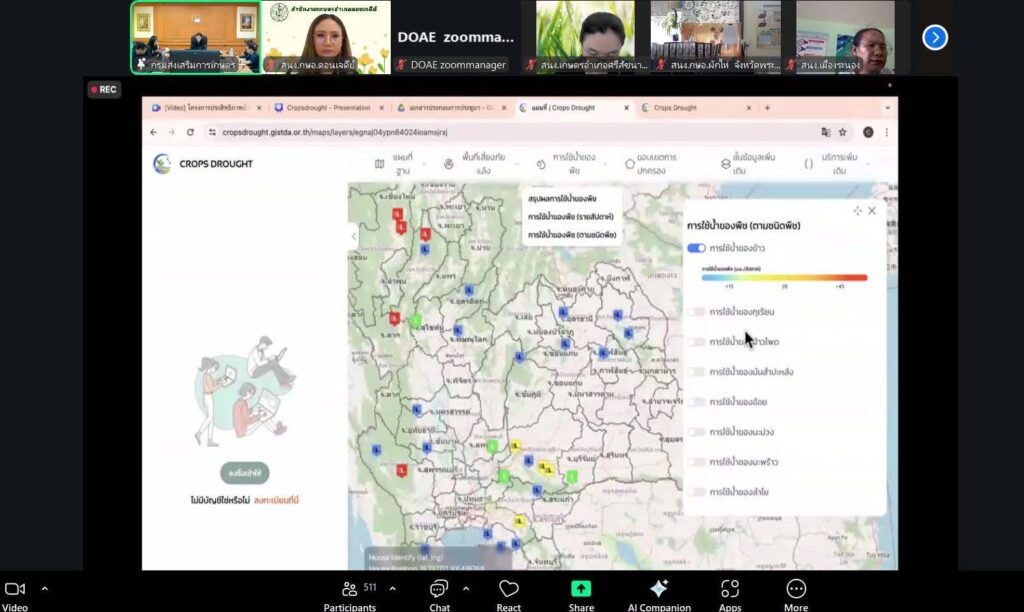Image resolution: width=1024 pixels, height=612 pixels.
Task: Enable the การใช้น้ำของทุเรียน toggle
Action: (x=696, y=312)
